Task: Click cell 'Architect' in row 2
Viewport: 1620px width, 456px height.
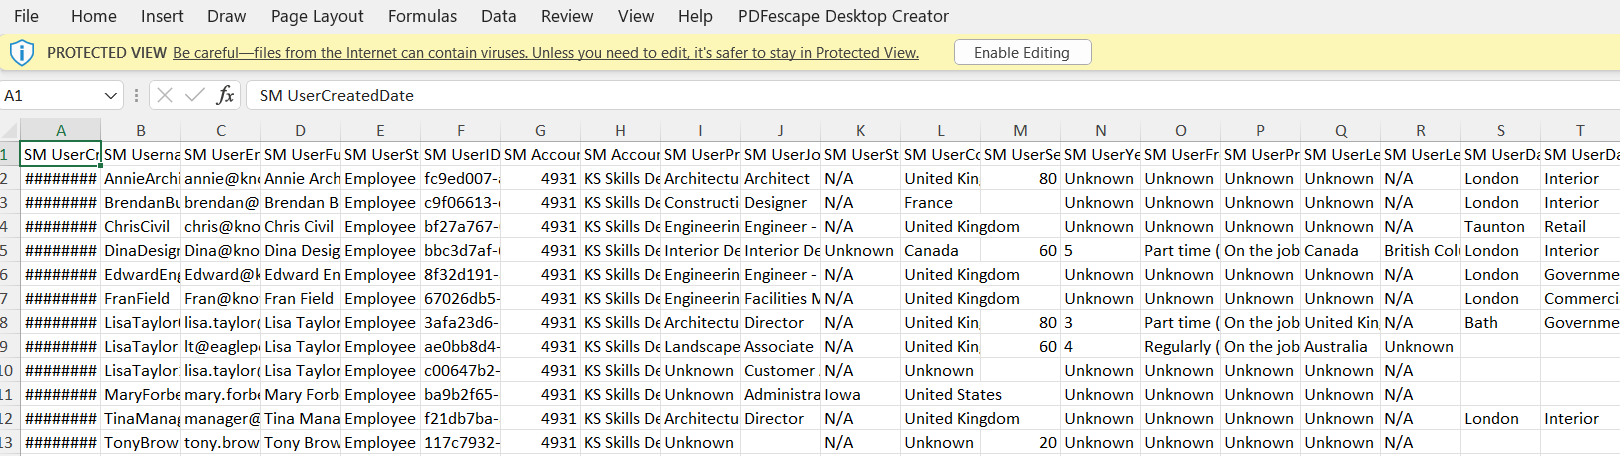Action: click(781, 179)
